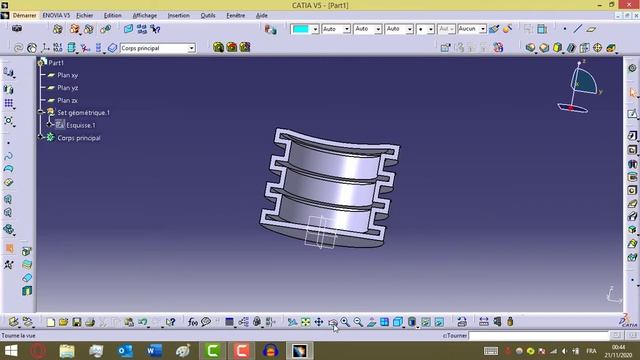
Task: Click the 3D part model in viewport
Action: click(x=330, y=188)
